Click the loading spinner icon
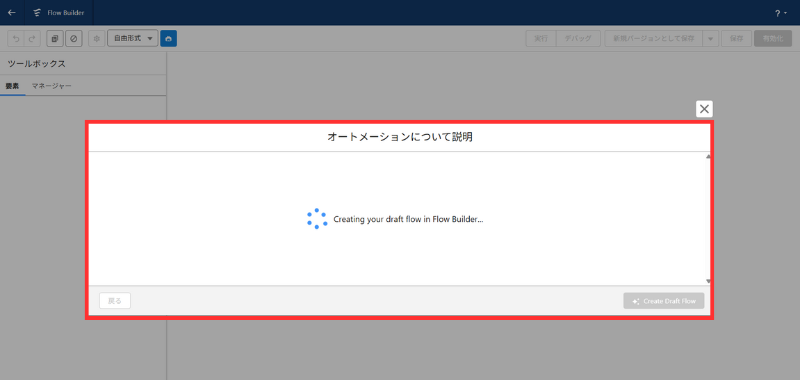Viewport: 800px width, 380px height. (x=317, y=219)
